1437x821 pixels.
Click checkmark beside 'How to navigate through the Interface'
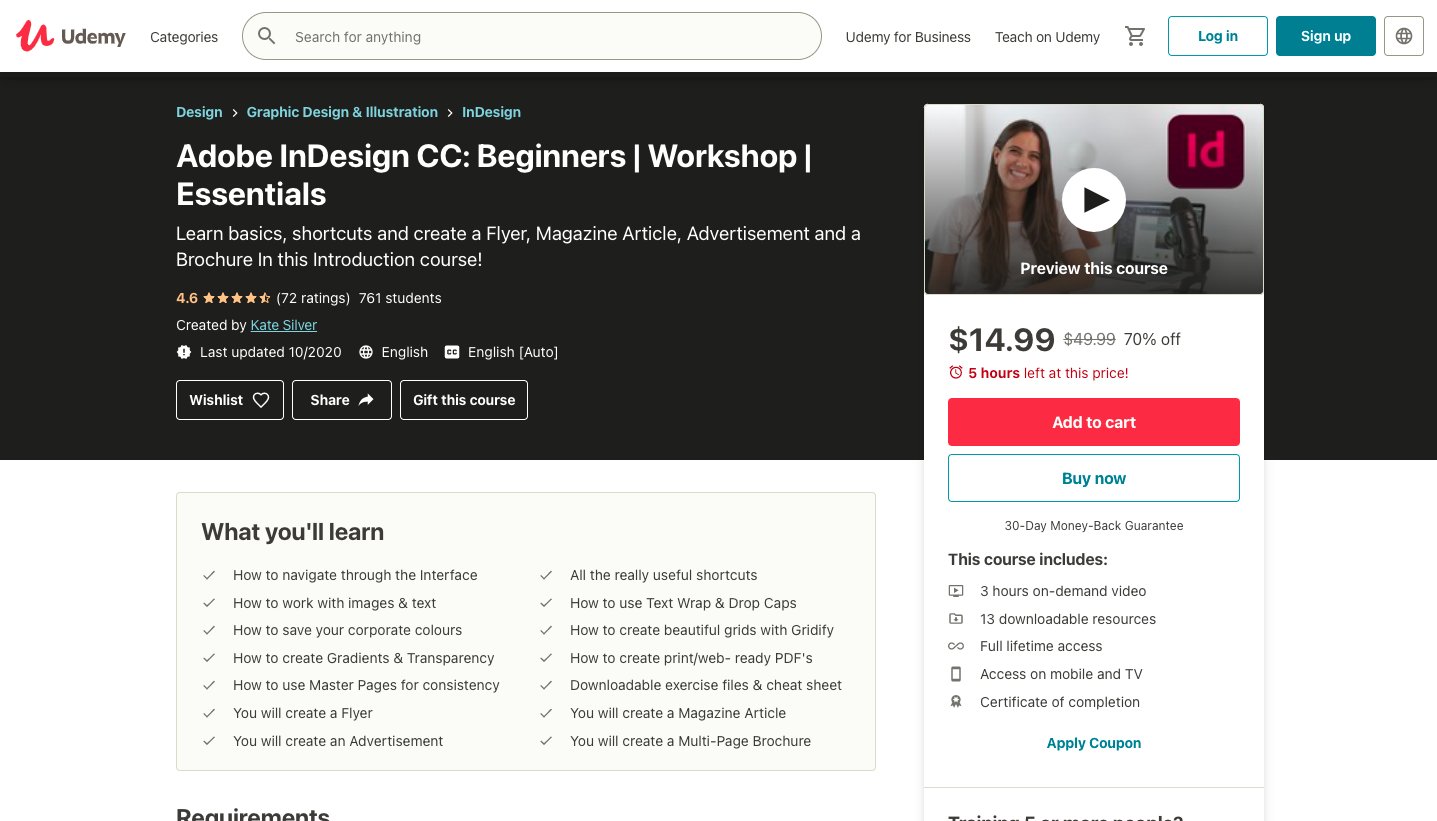coord(209,575)
